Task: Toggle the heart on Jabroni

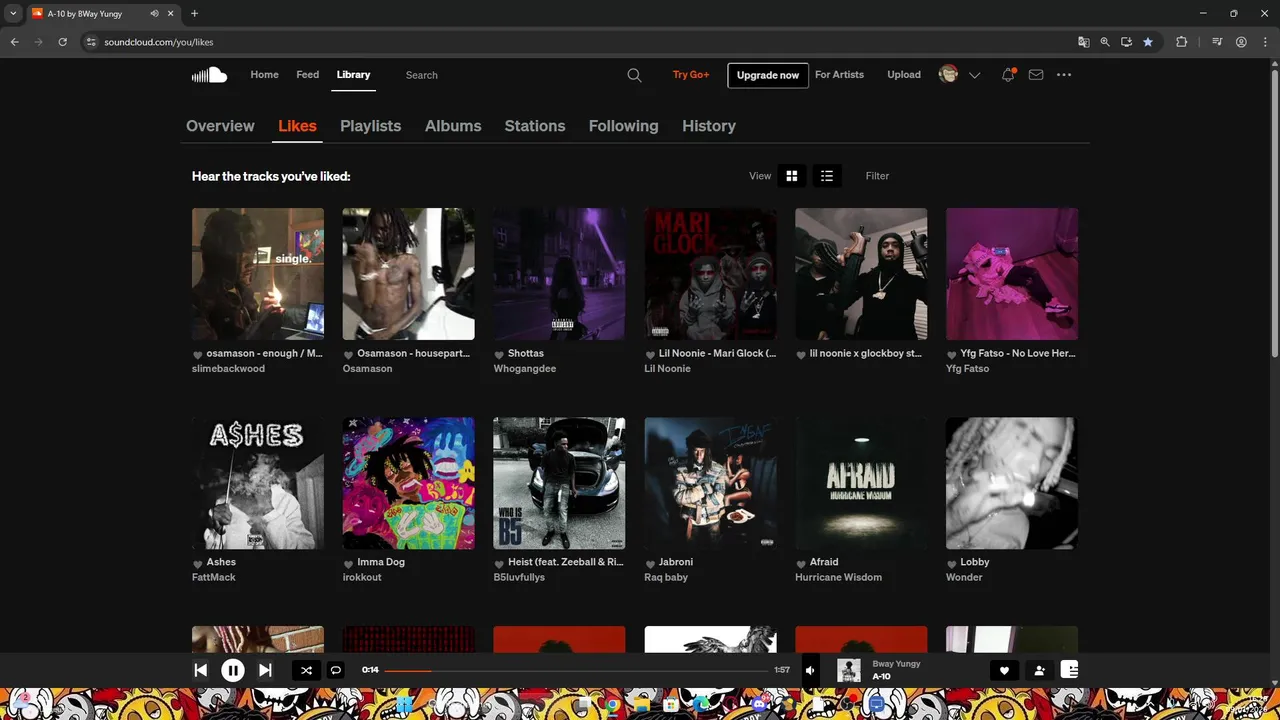Action: (x=649, y=563)
